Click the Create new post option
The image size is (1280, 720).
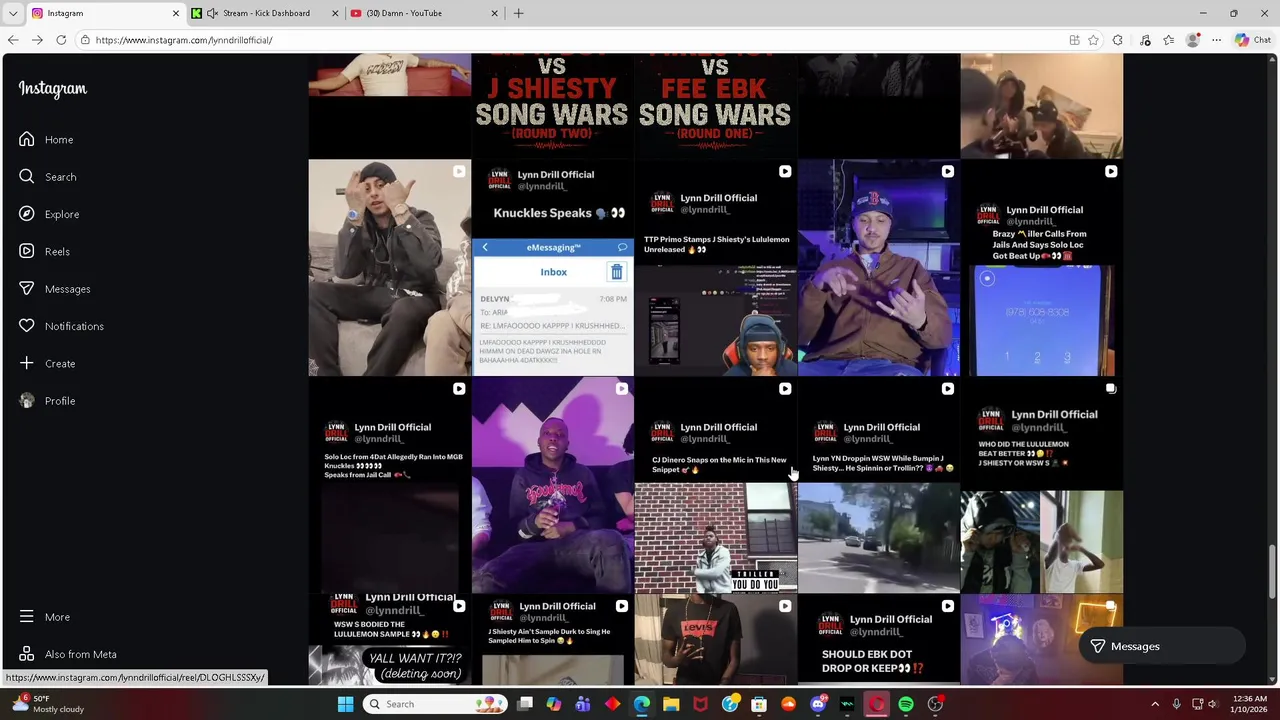[47, 364]
